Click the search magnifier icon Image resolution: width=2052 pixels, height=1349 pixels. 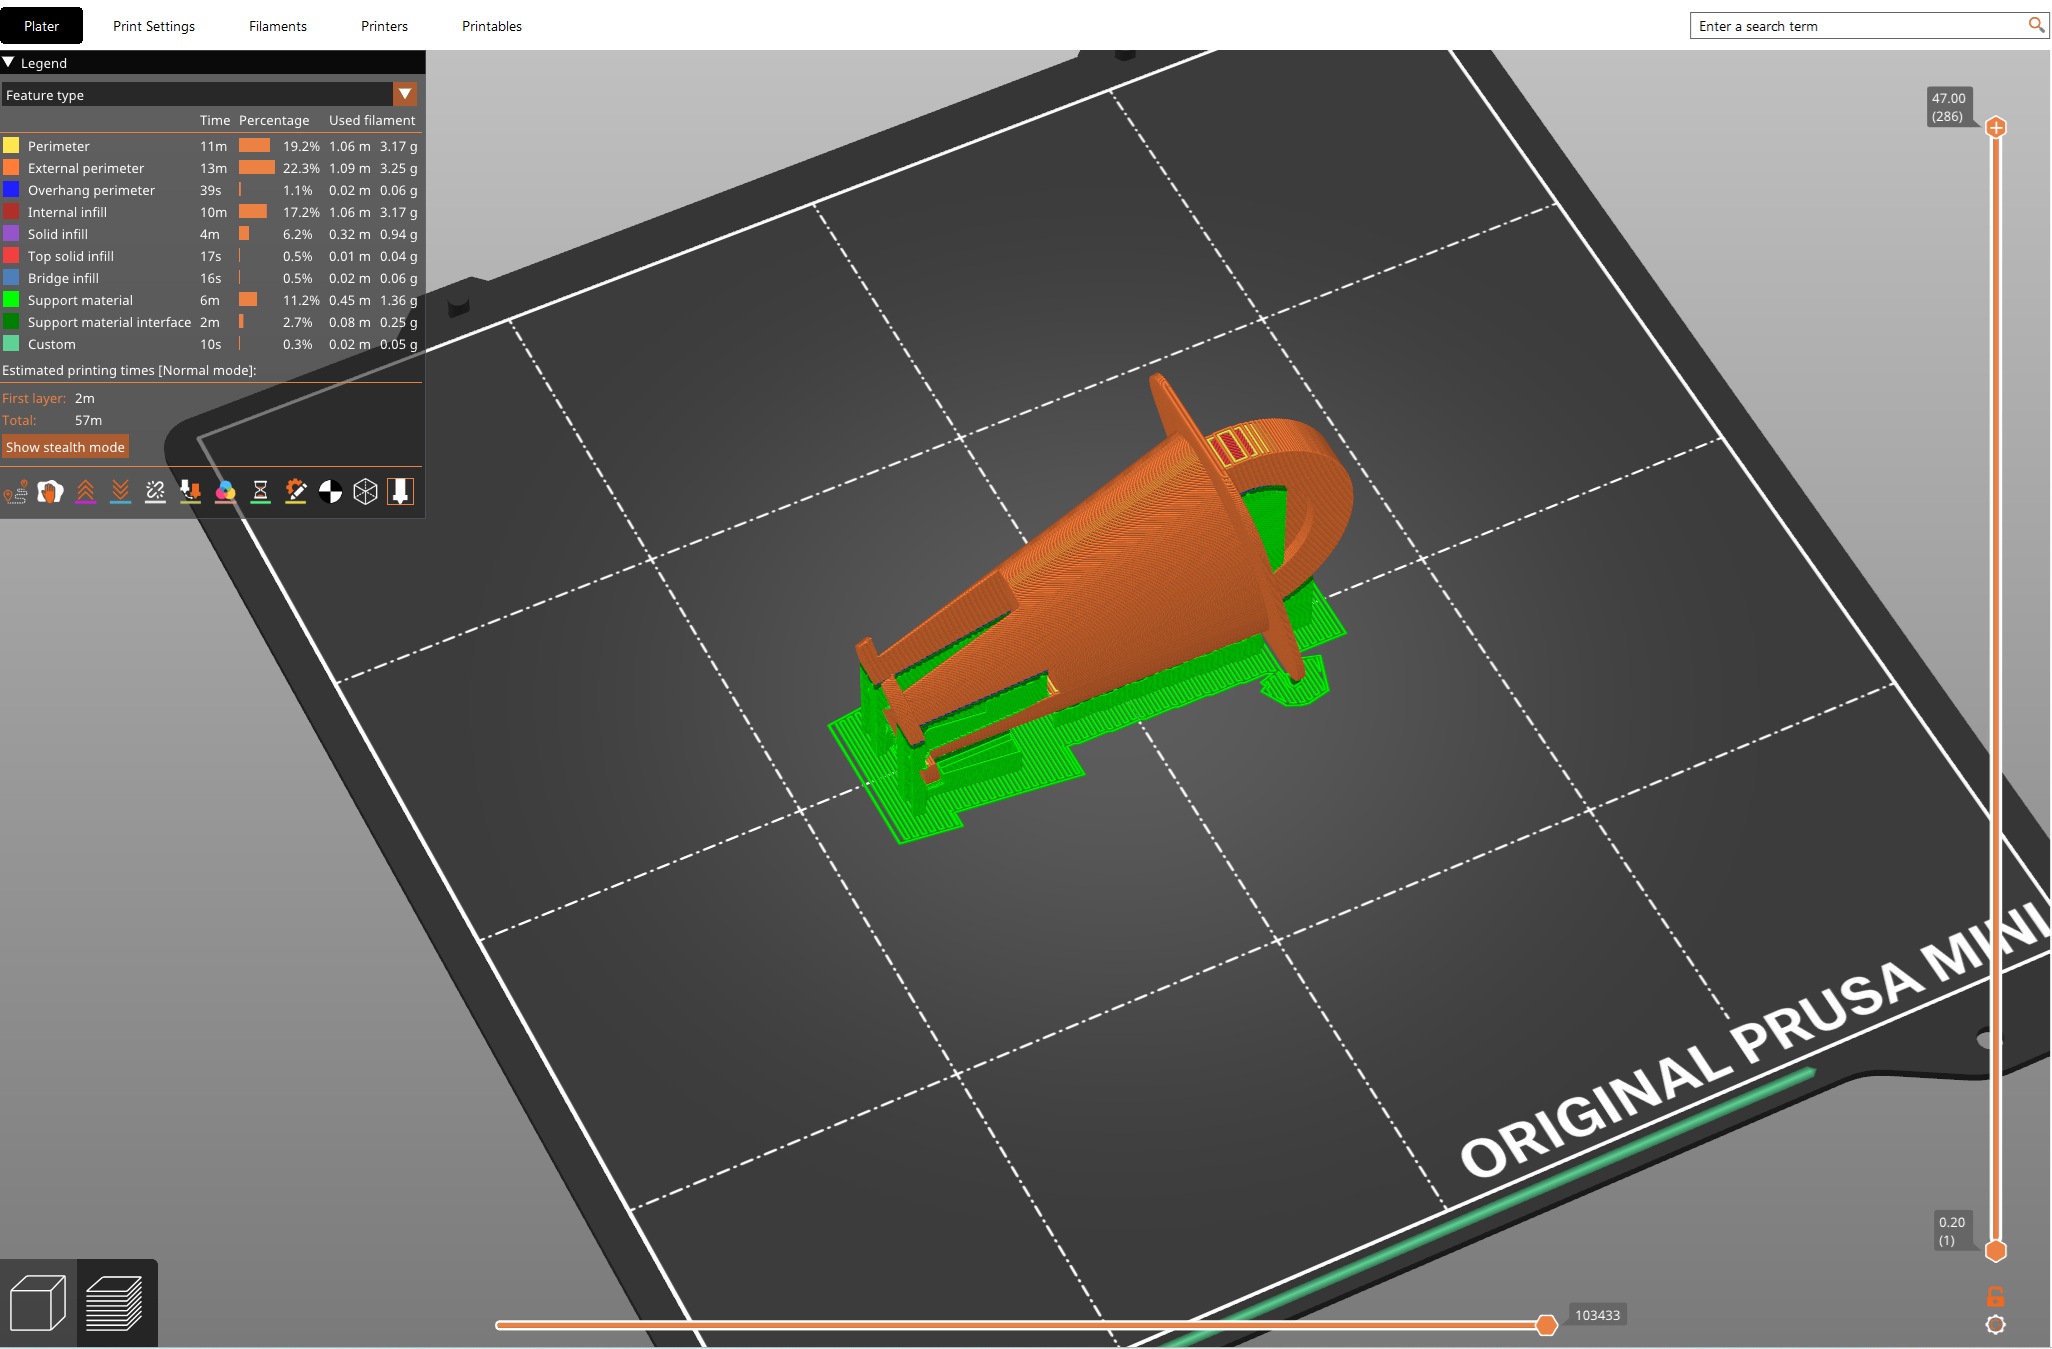(x=2036, y=25)
